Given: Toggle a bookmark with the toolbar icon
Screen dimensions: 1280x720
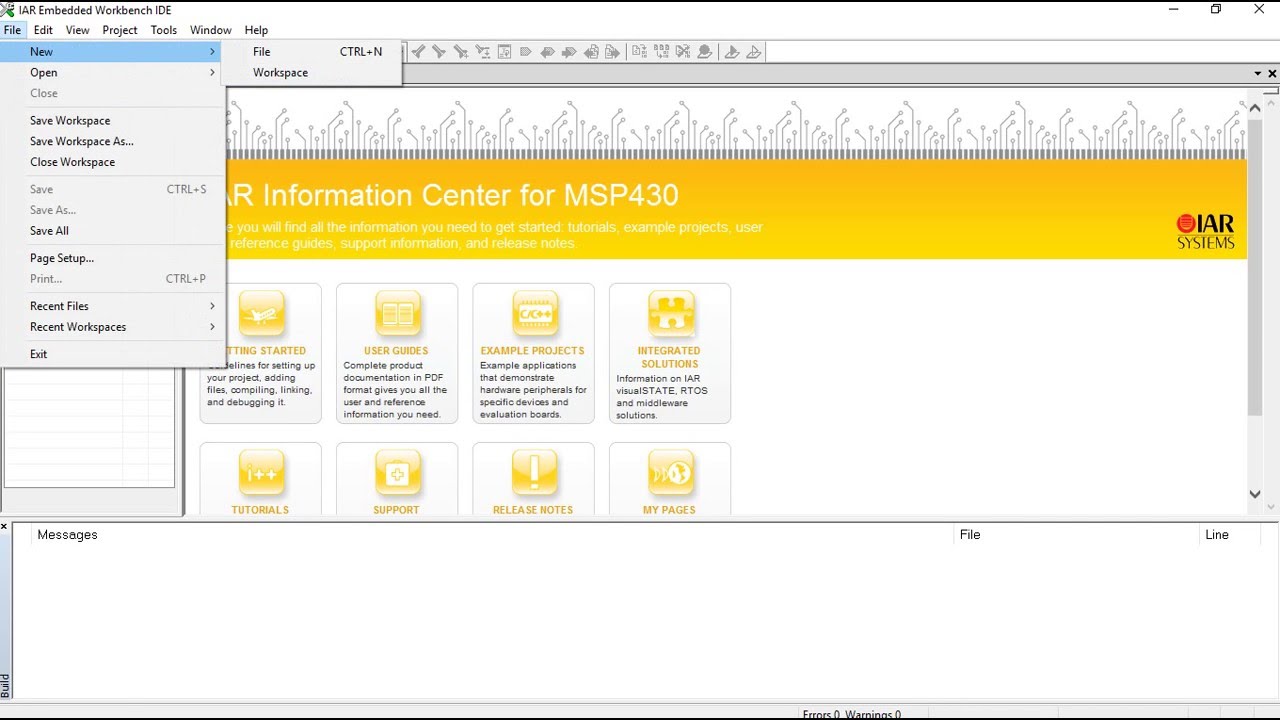Looking at the screenshot, I should coord(526,52).
